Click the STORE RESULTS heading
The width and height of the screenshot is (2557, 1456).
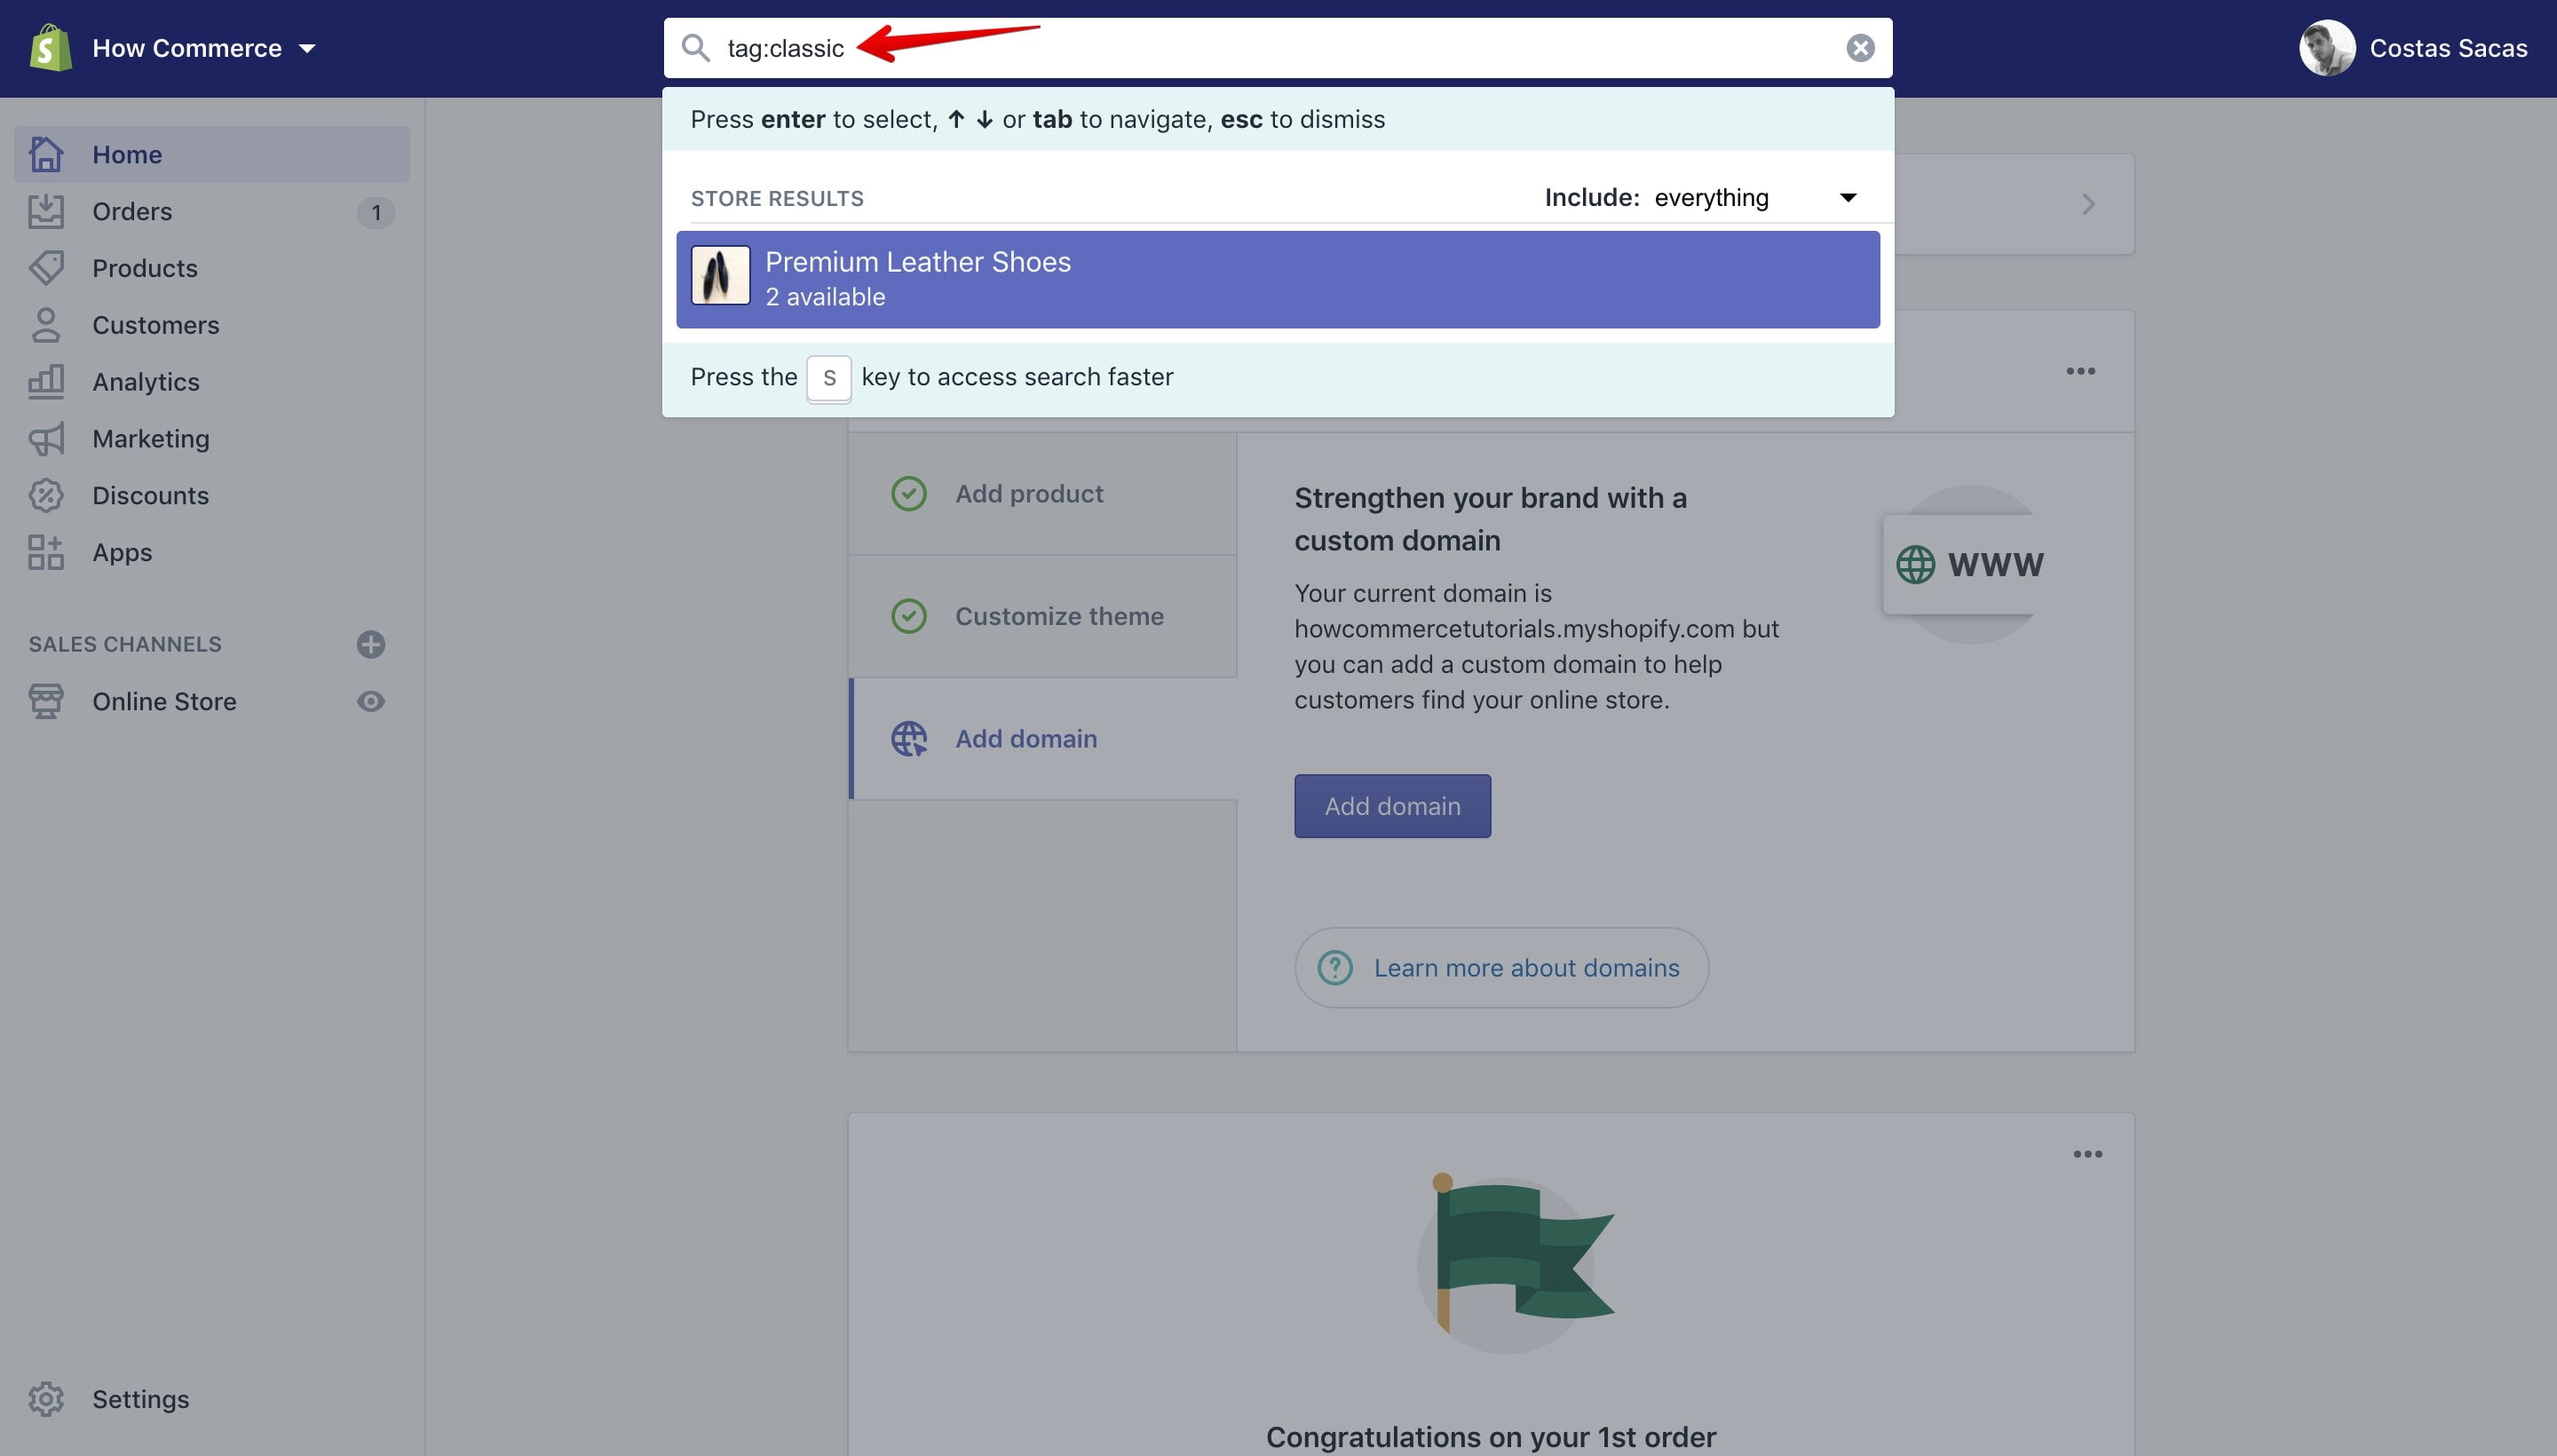tap(777, 198)
